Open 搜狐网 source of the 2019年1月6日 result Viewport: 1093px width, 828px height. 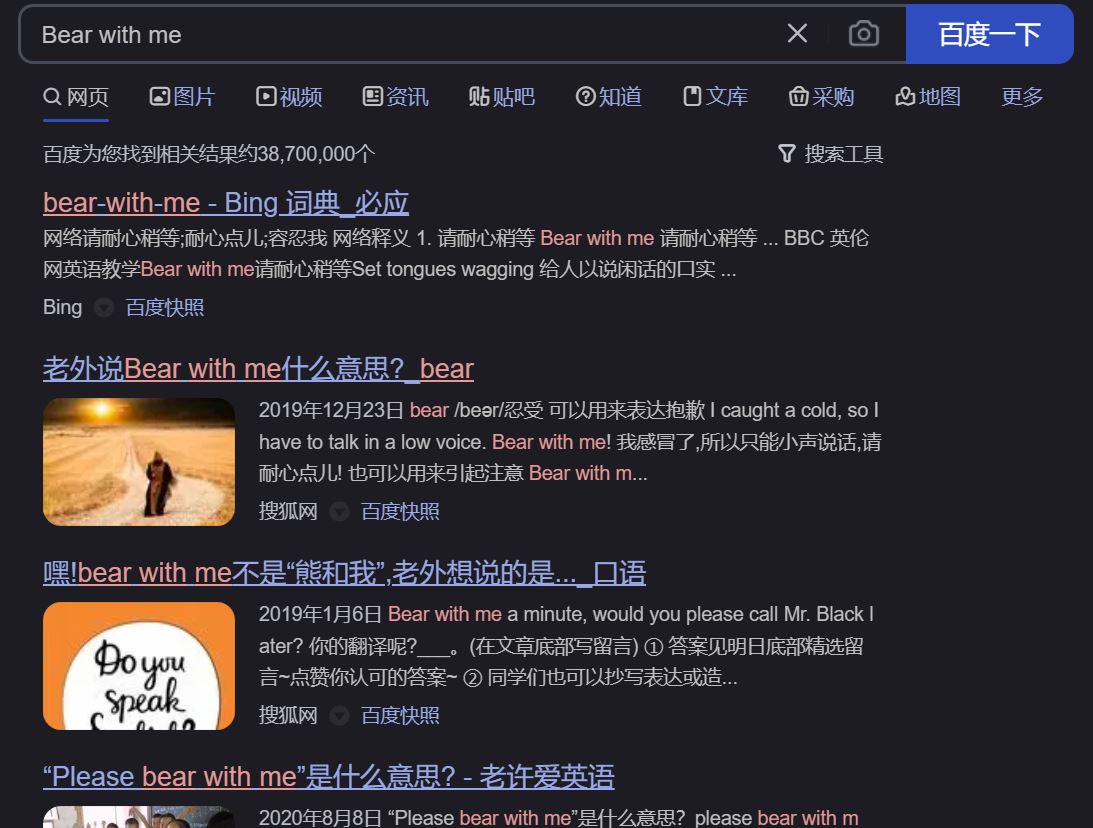(x=288, y=715)
